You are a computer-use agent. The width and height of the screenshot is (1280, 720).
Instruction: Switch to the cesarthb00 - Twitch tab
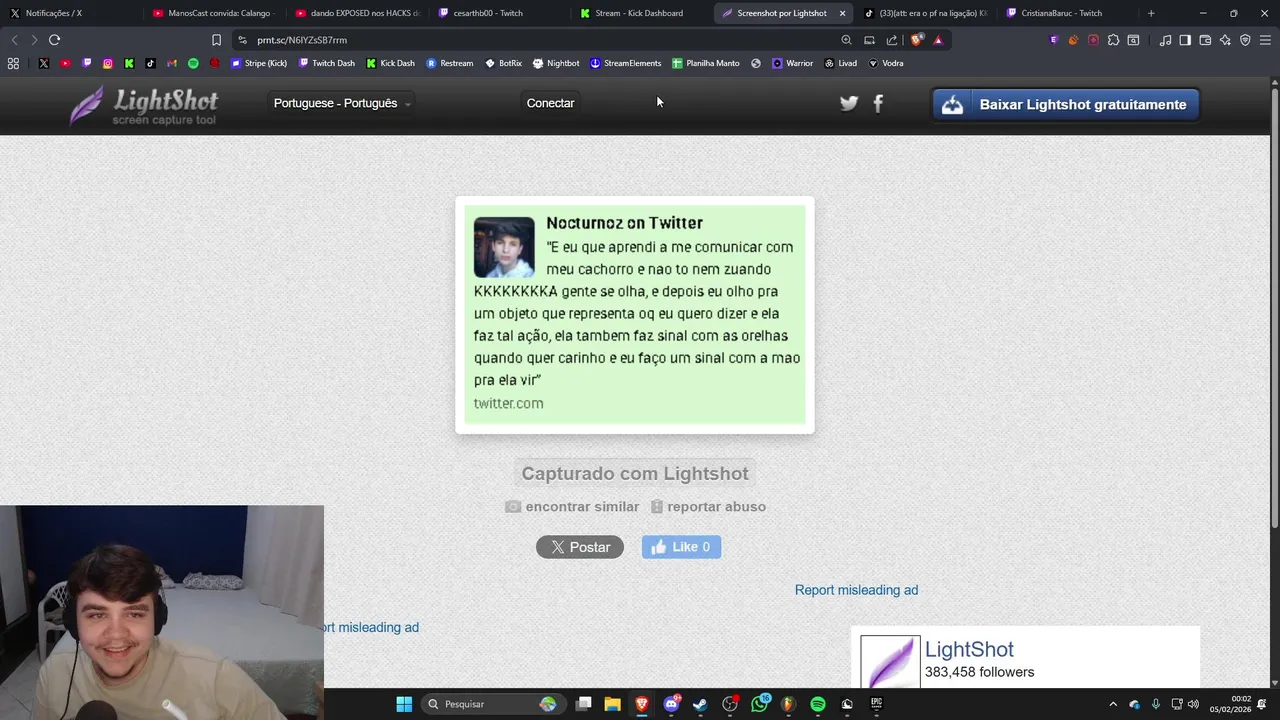[x=500, y=13]
